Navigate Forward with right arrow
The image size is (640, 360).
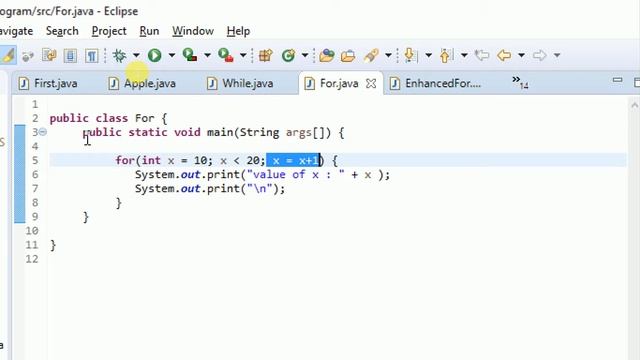(540, 55)
